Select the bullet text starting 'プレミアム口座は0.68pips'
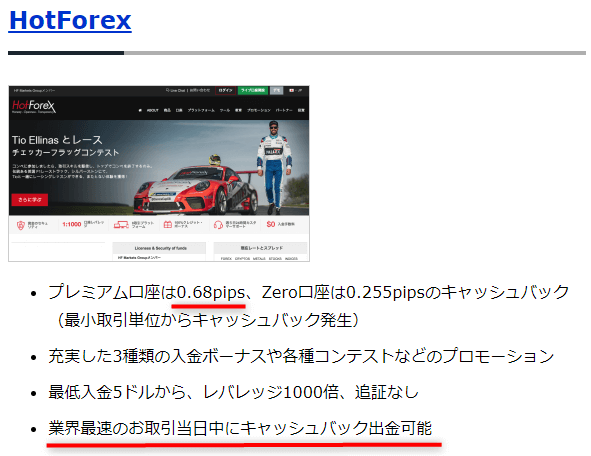The height and width of the screenshot is (456, 591). (x=308, y=292)
